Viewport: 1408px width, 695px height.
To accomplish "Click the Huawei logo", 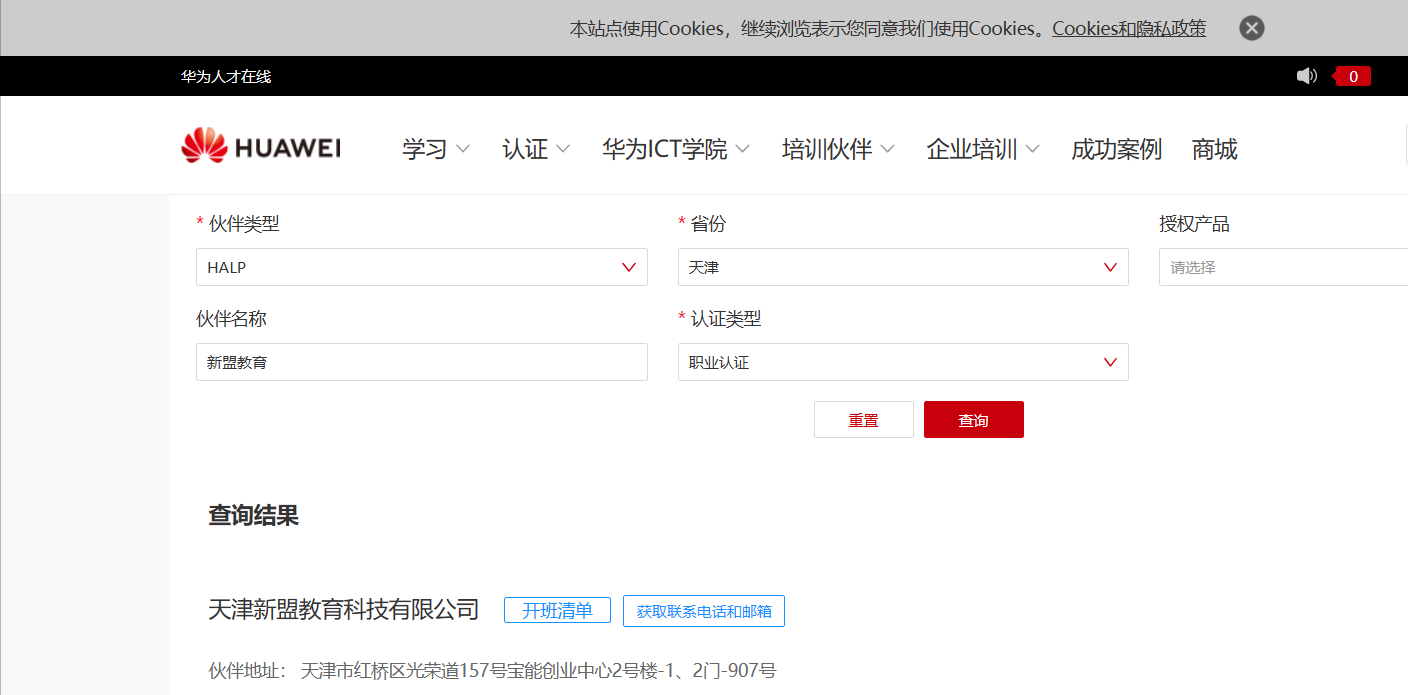I will 259,145.
